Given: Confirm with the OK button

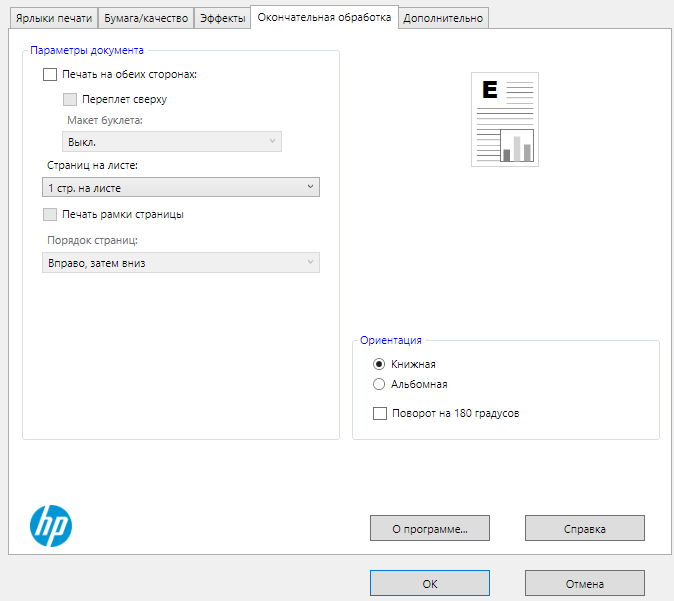Looking at the screenshot, I should 429,583.
